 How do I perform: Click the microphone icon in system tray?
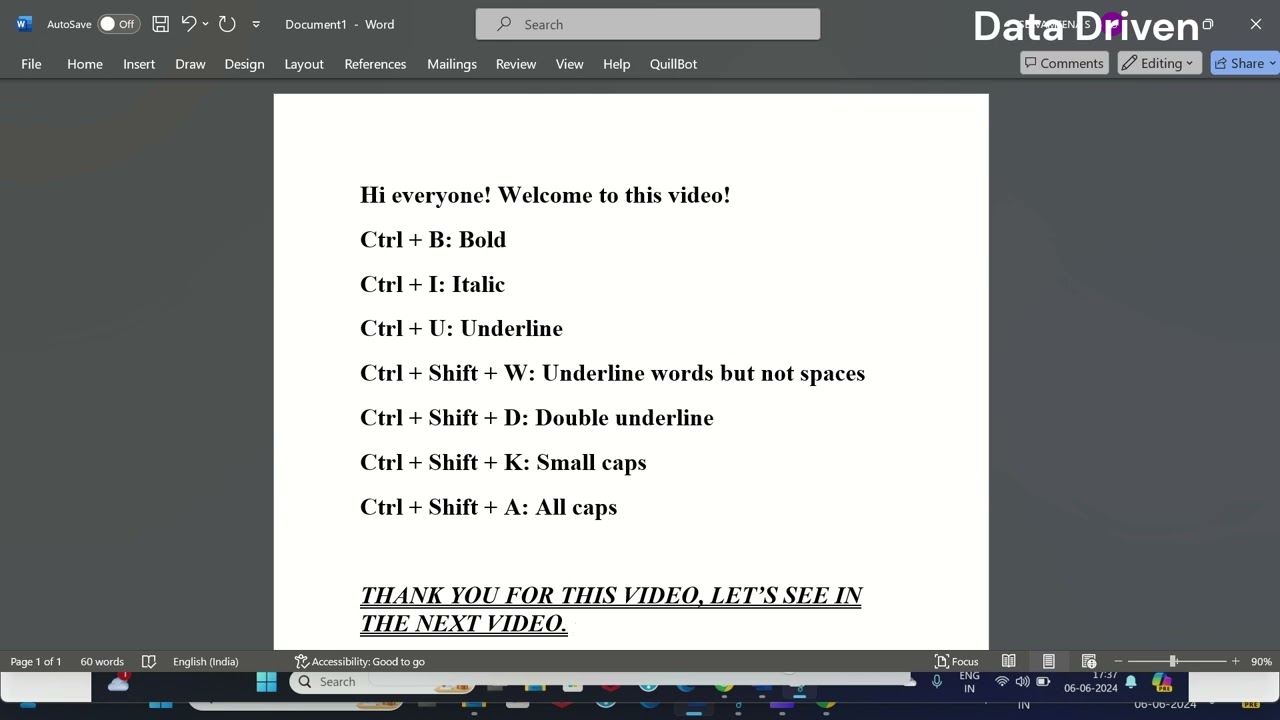936,682
